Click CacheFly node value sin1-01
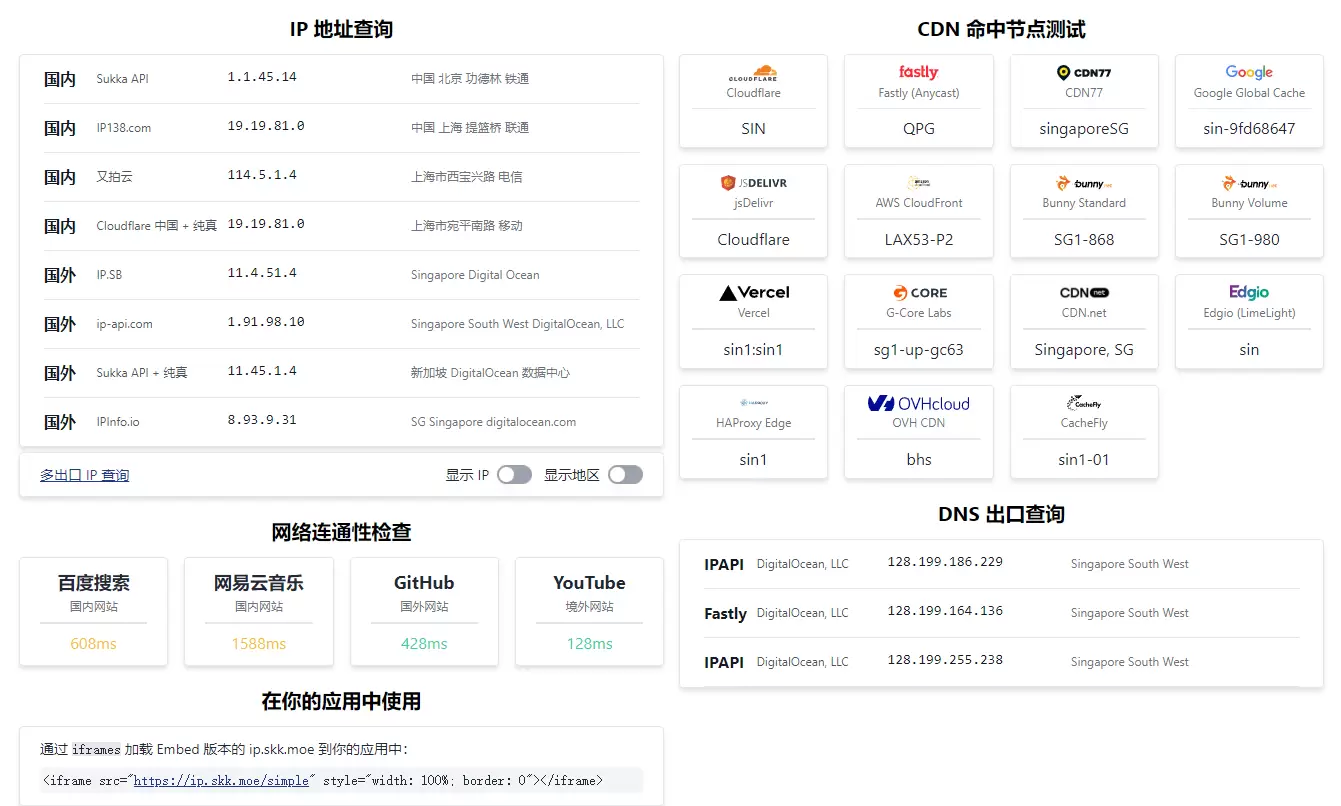Screen dimensions: 1341x806 click(1084, 459)
